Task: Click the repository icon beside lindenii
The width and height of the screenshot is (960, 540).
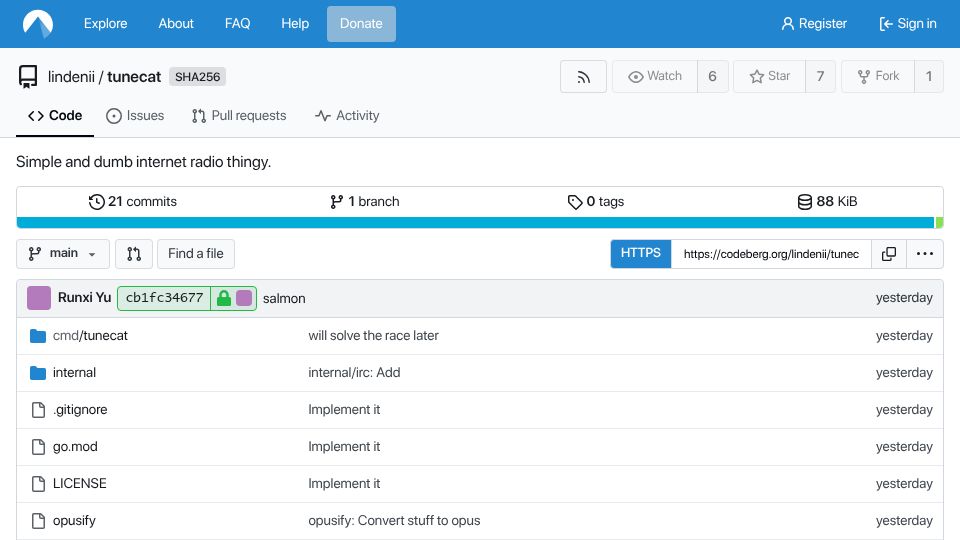Action: (x=28, y=77)
